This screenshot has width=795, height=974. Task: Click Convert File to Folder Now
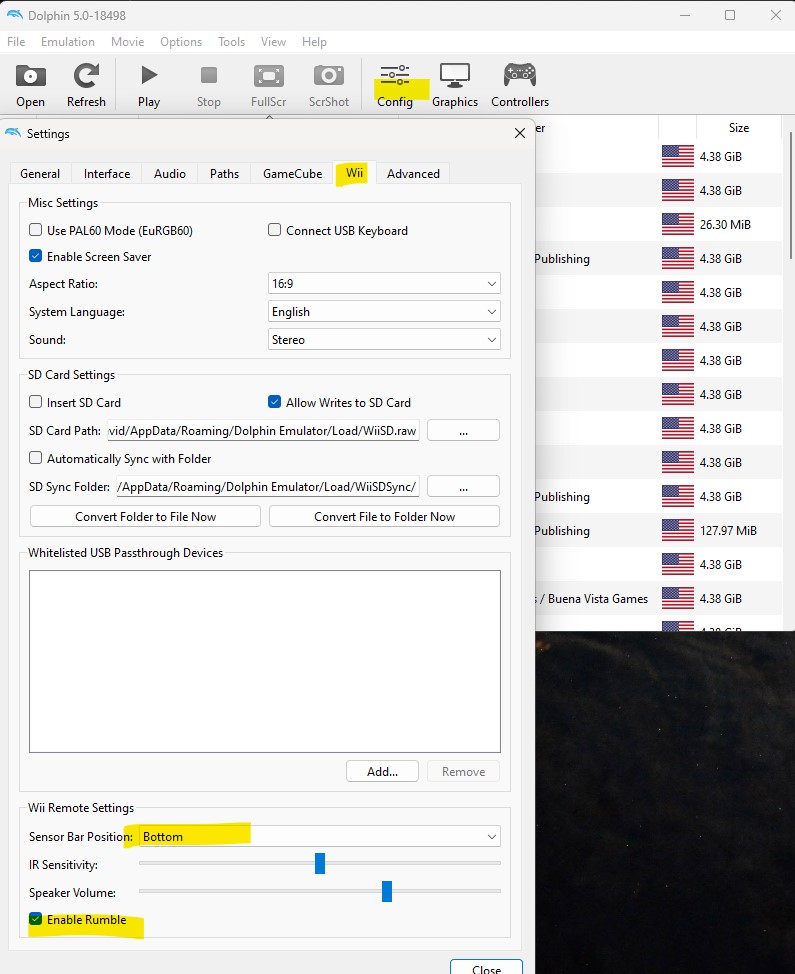pos(384,516)
